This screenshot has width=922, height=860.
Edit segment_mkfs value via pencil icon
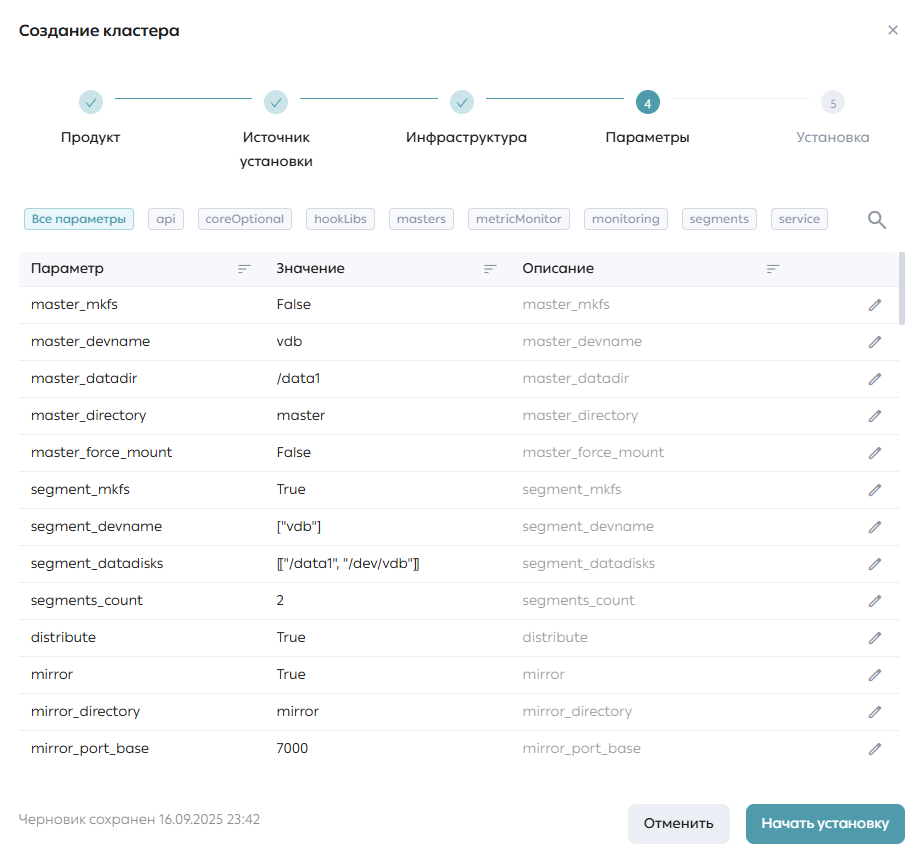point(875,490)
